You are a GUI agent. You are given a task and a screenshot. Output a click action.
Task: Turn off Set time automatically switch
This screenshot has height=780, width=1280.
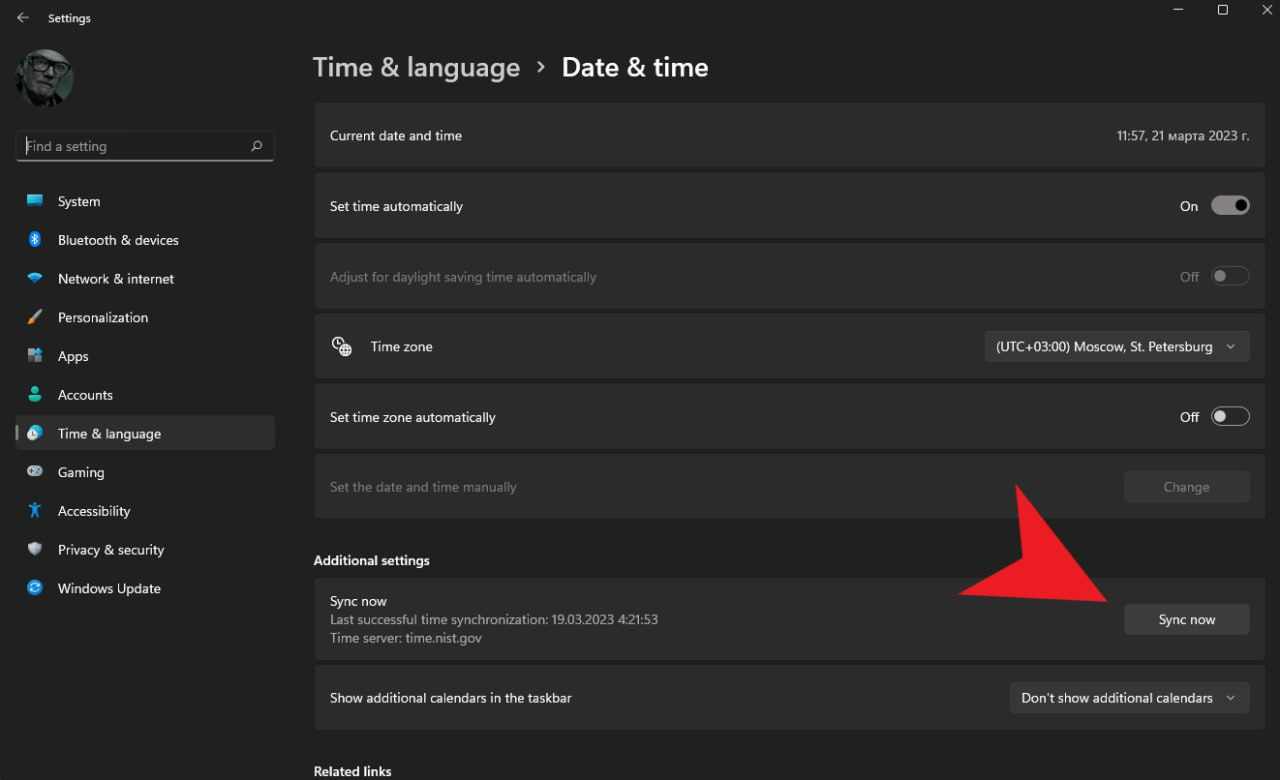pyautogui.click(x=1230, y=206)
